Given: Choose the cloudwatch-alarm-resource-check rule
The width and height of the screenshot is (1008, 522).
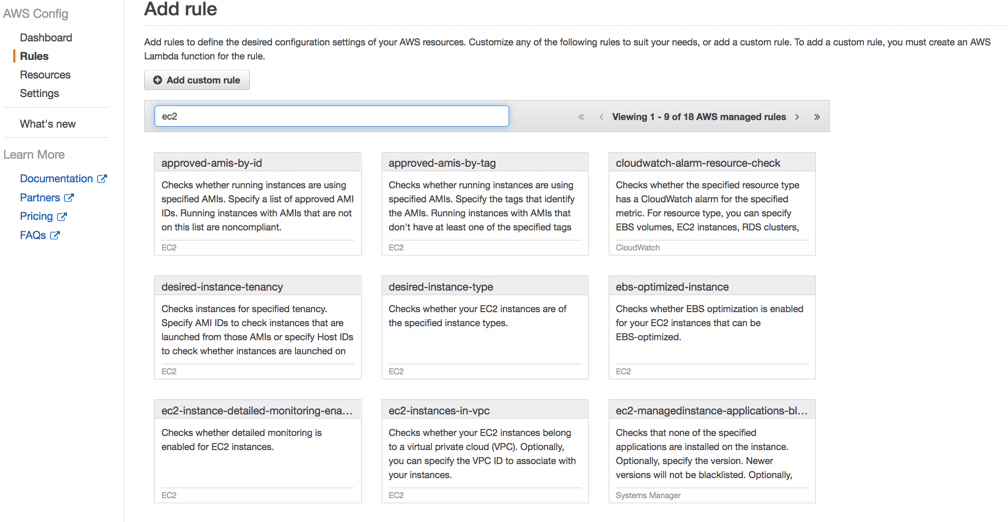Looking at the screenshot, I should (x=712, y=204).
